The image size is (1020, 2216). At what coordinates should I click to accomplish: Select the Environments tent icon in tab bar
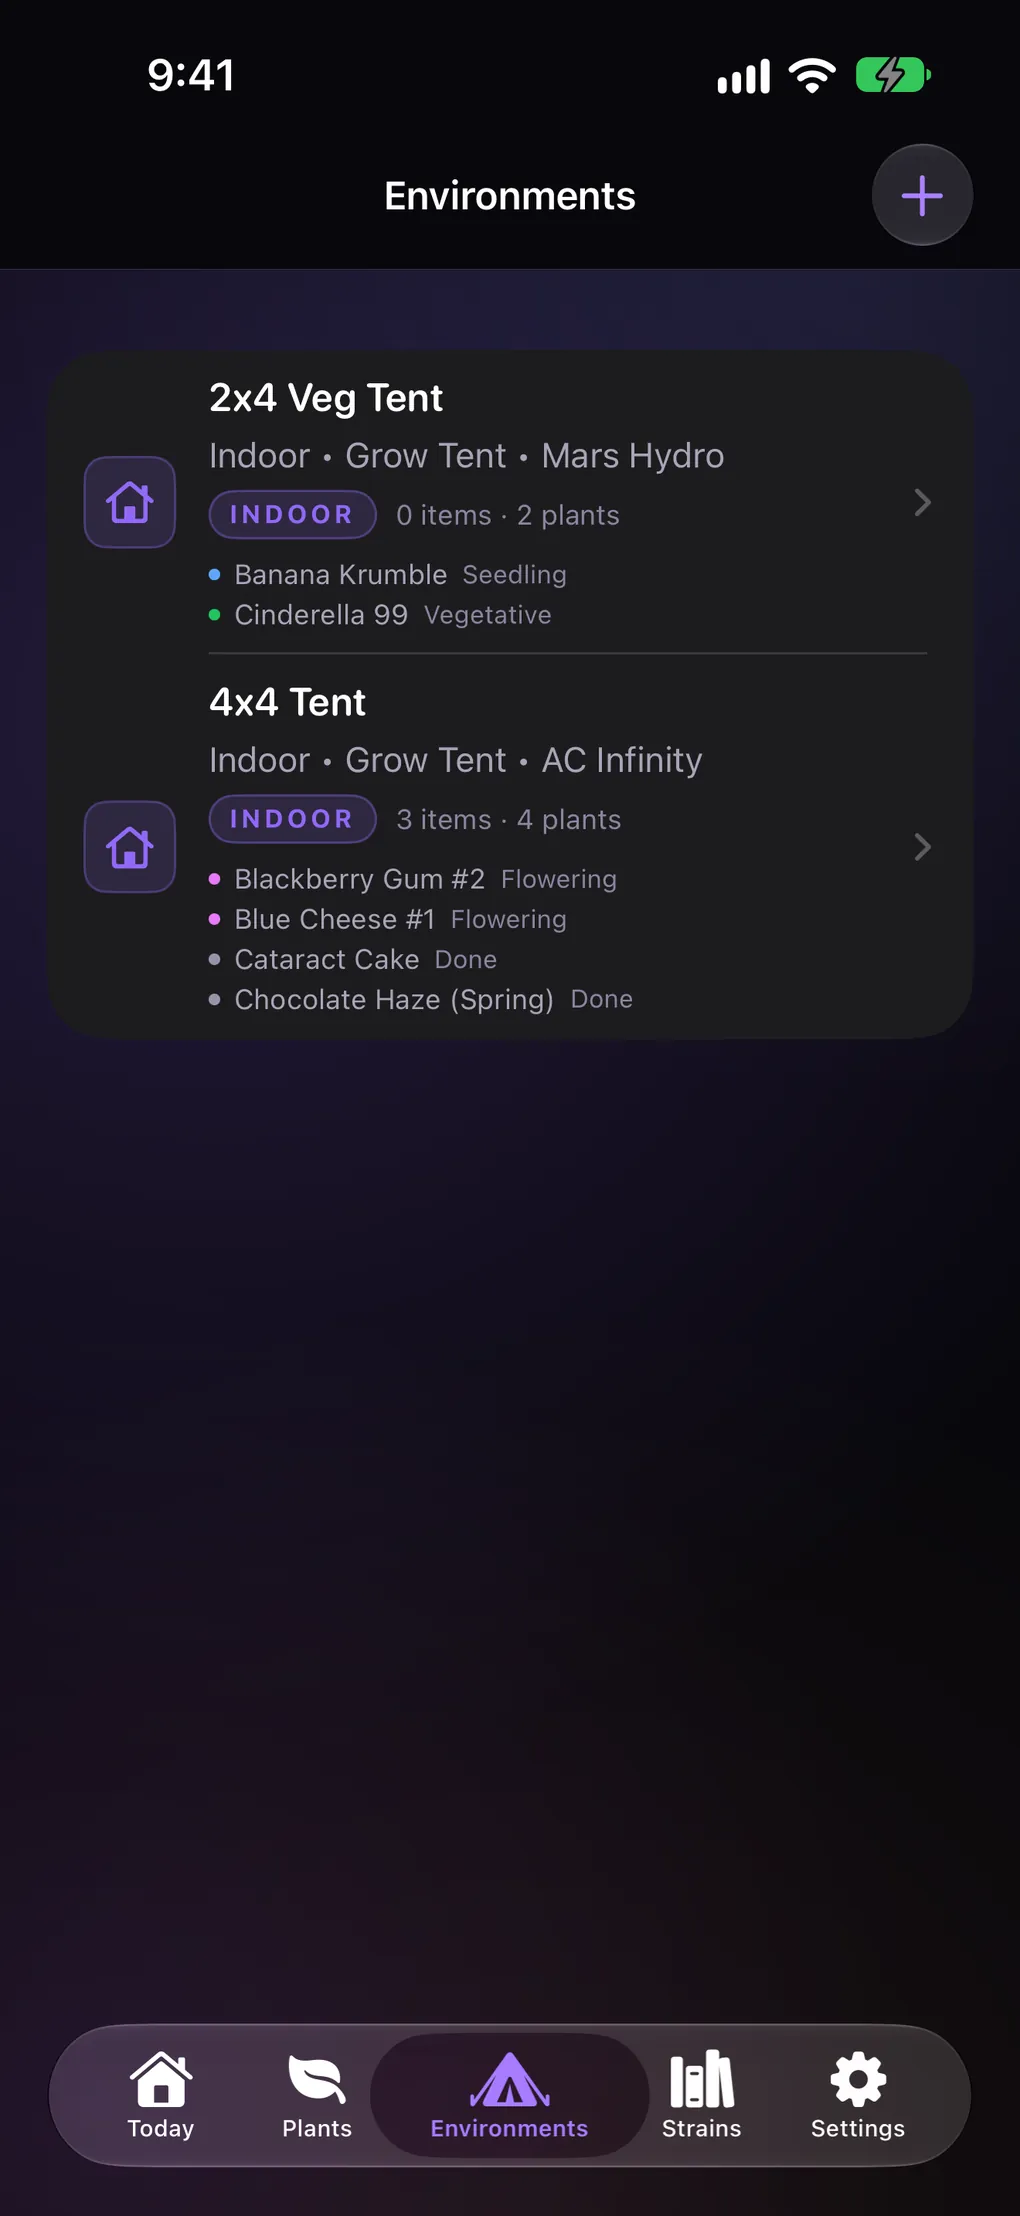pos(510,2079)
